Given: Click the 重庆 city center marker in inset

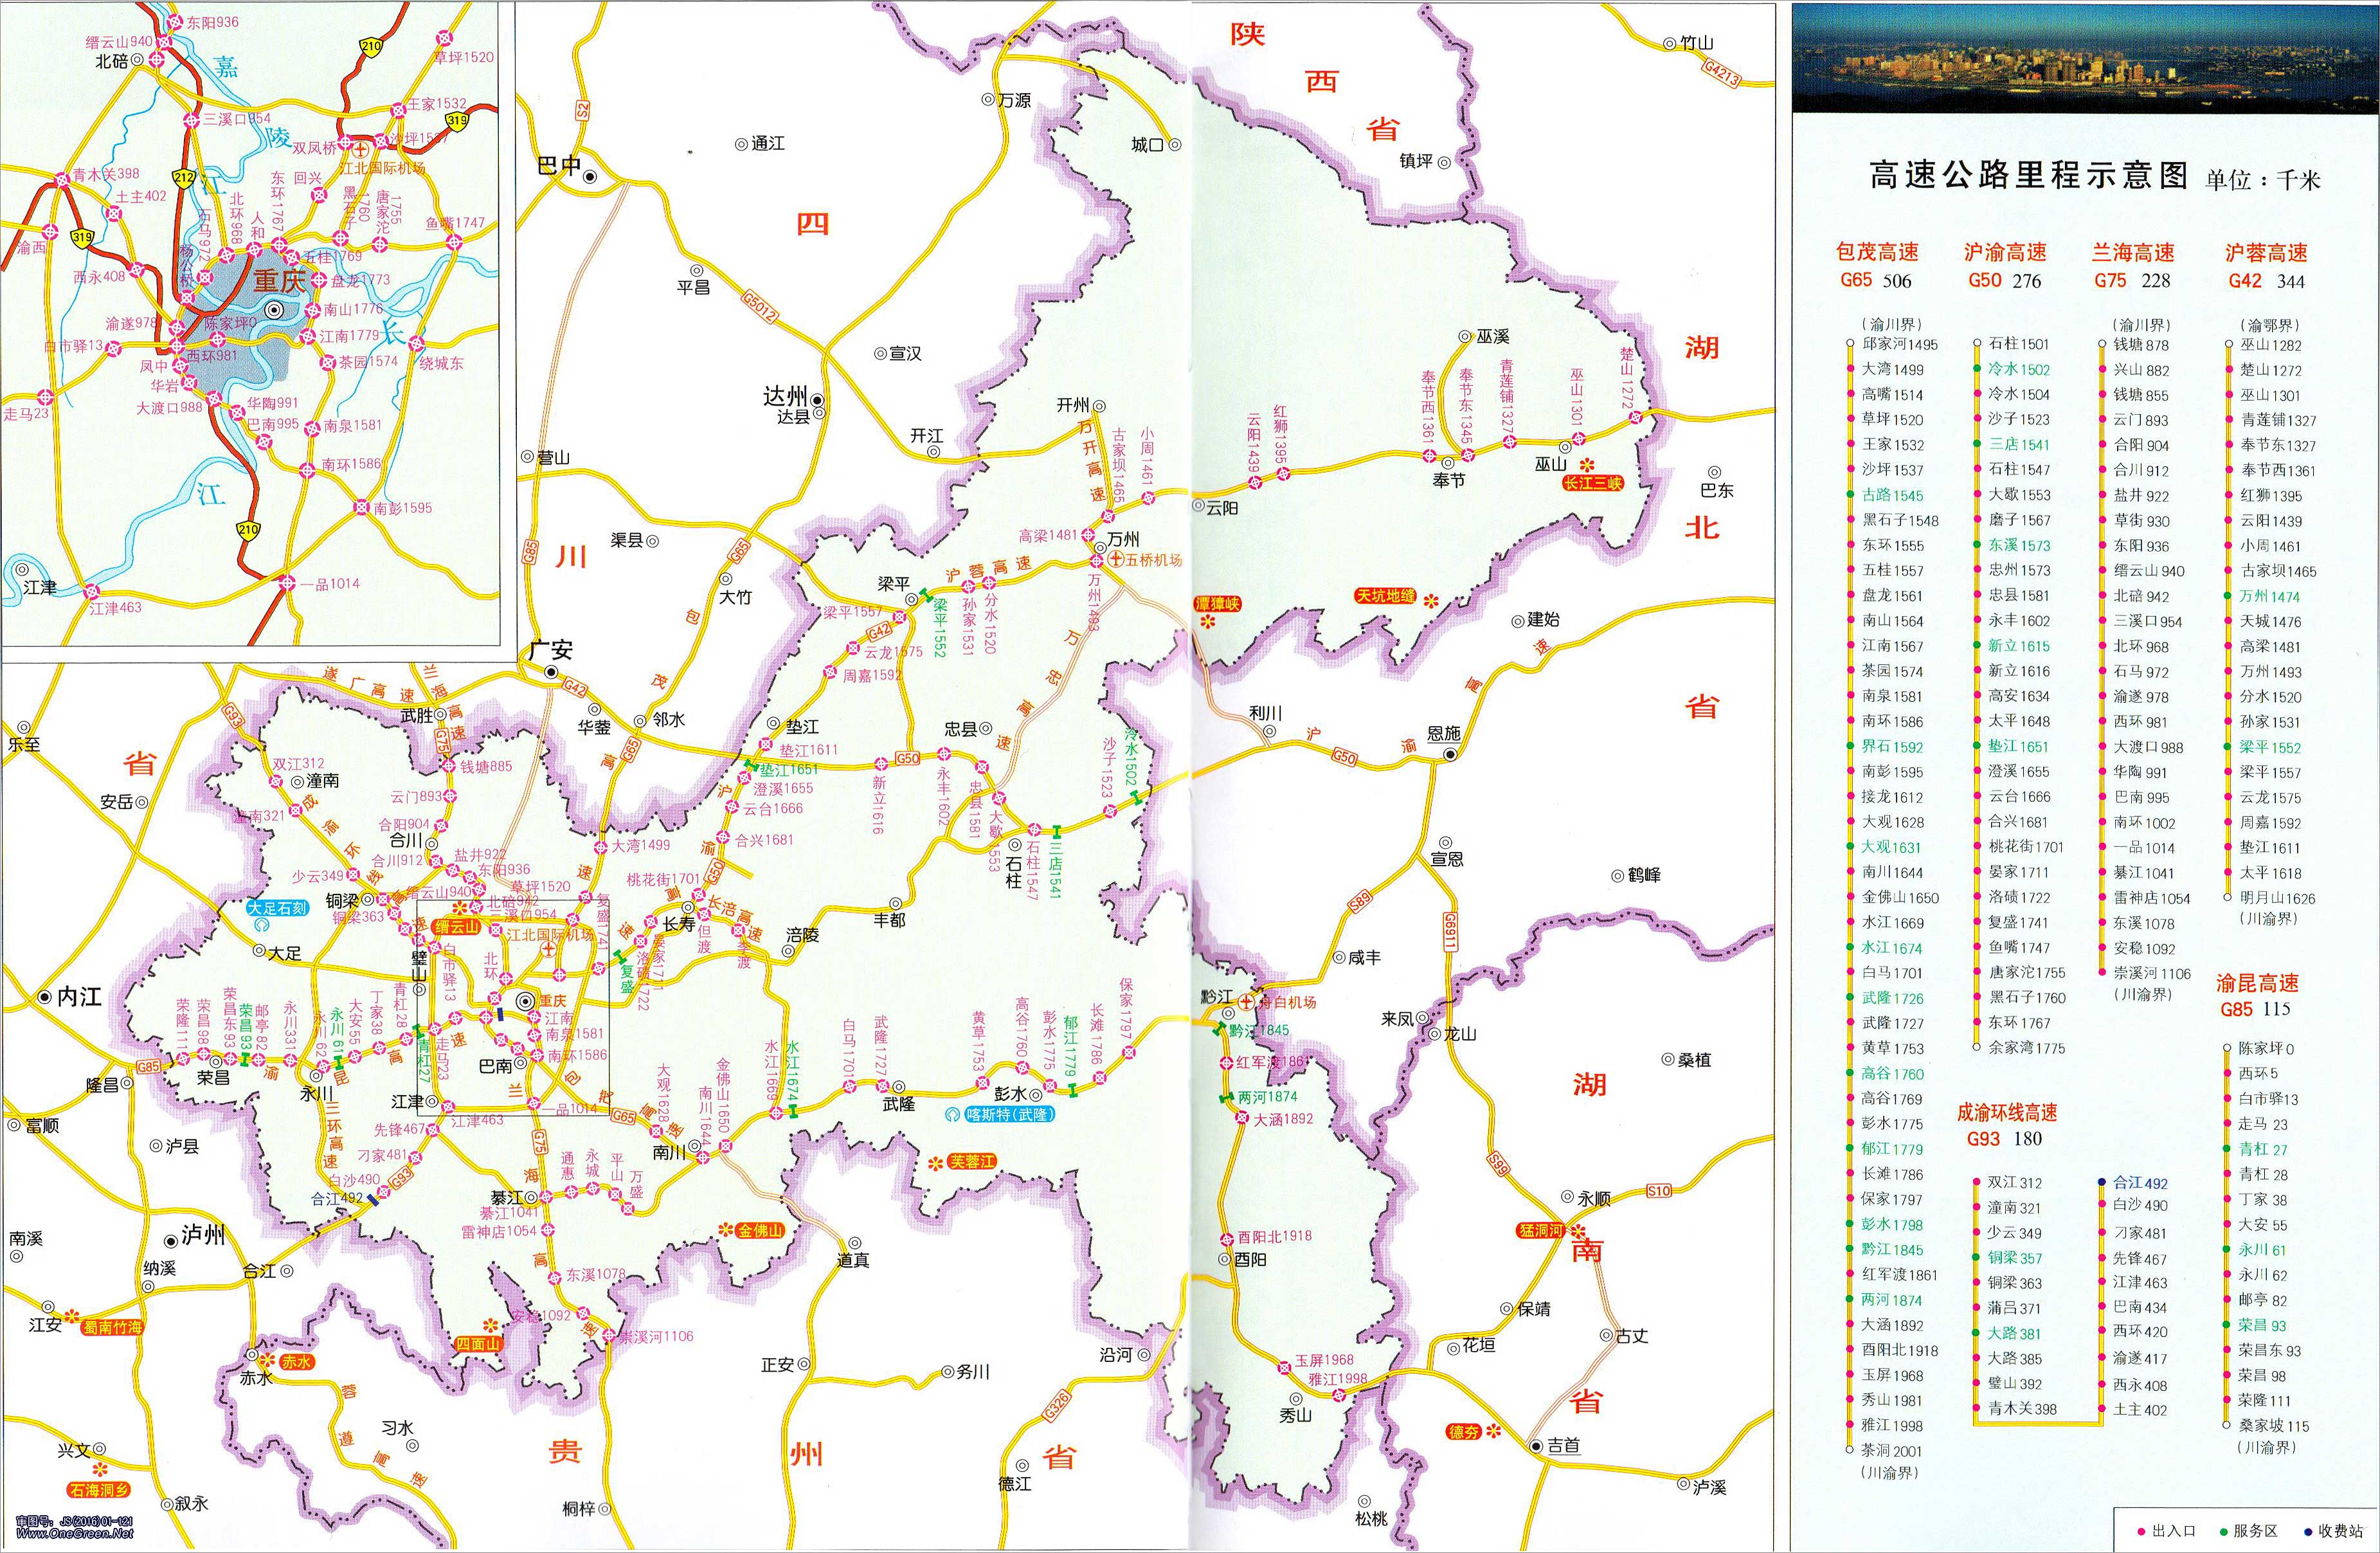Looking at the screenshot, I should click(274, 310).
